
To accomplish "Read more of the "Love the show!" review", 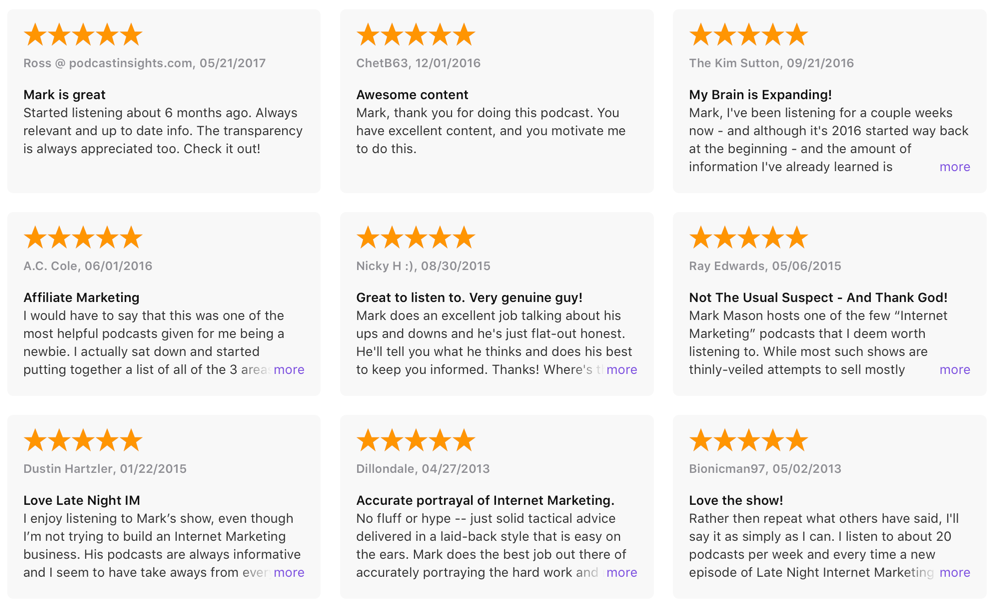I will click(954, 573).
